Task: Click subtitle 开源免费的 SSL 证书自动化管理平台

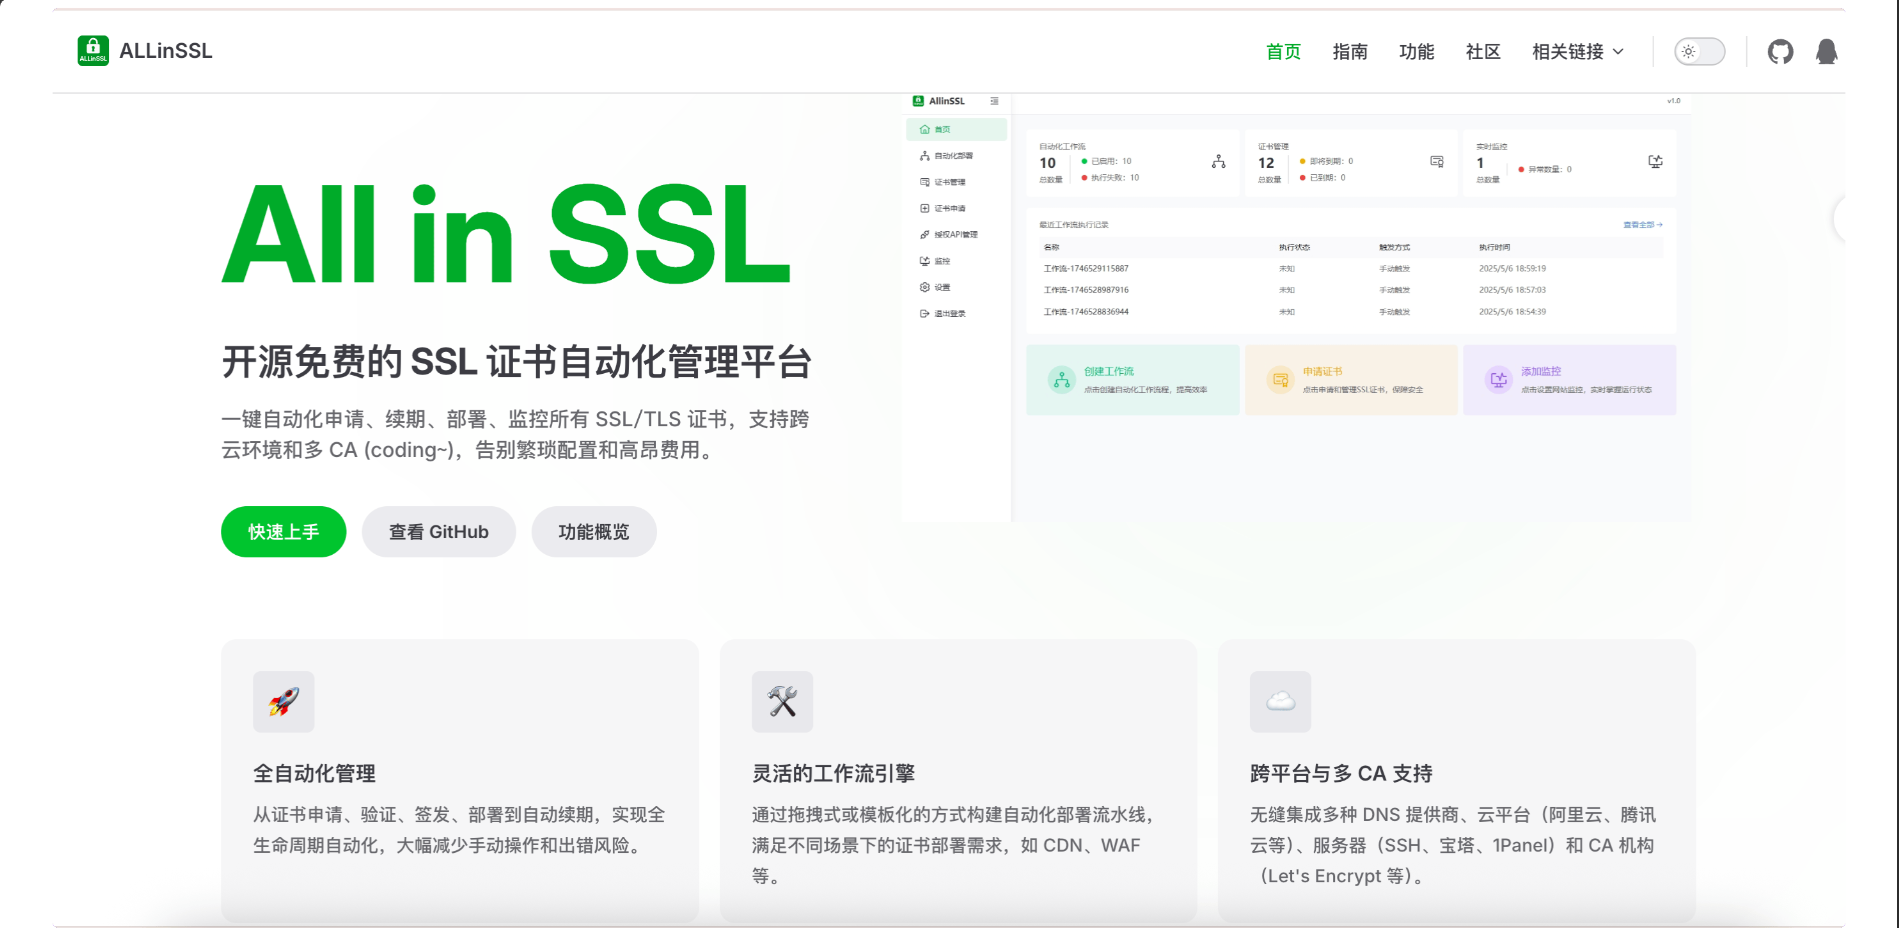Action: (x=517, y=362)
